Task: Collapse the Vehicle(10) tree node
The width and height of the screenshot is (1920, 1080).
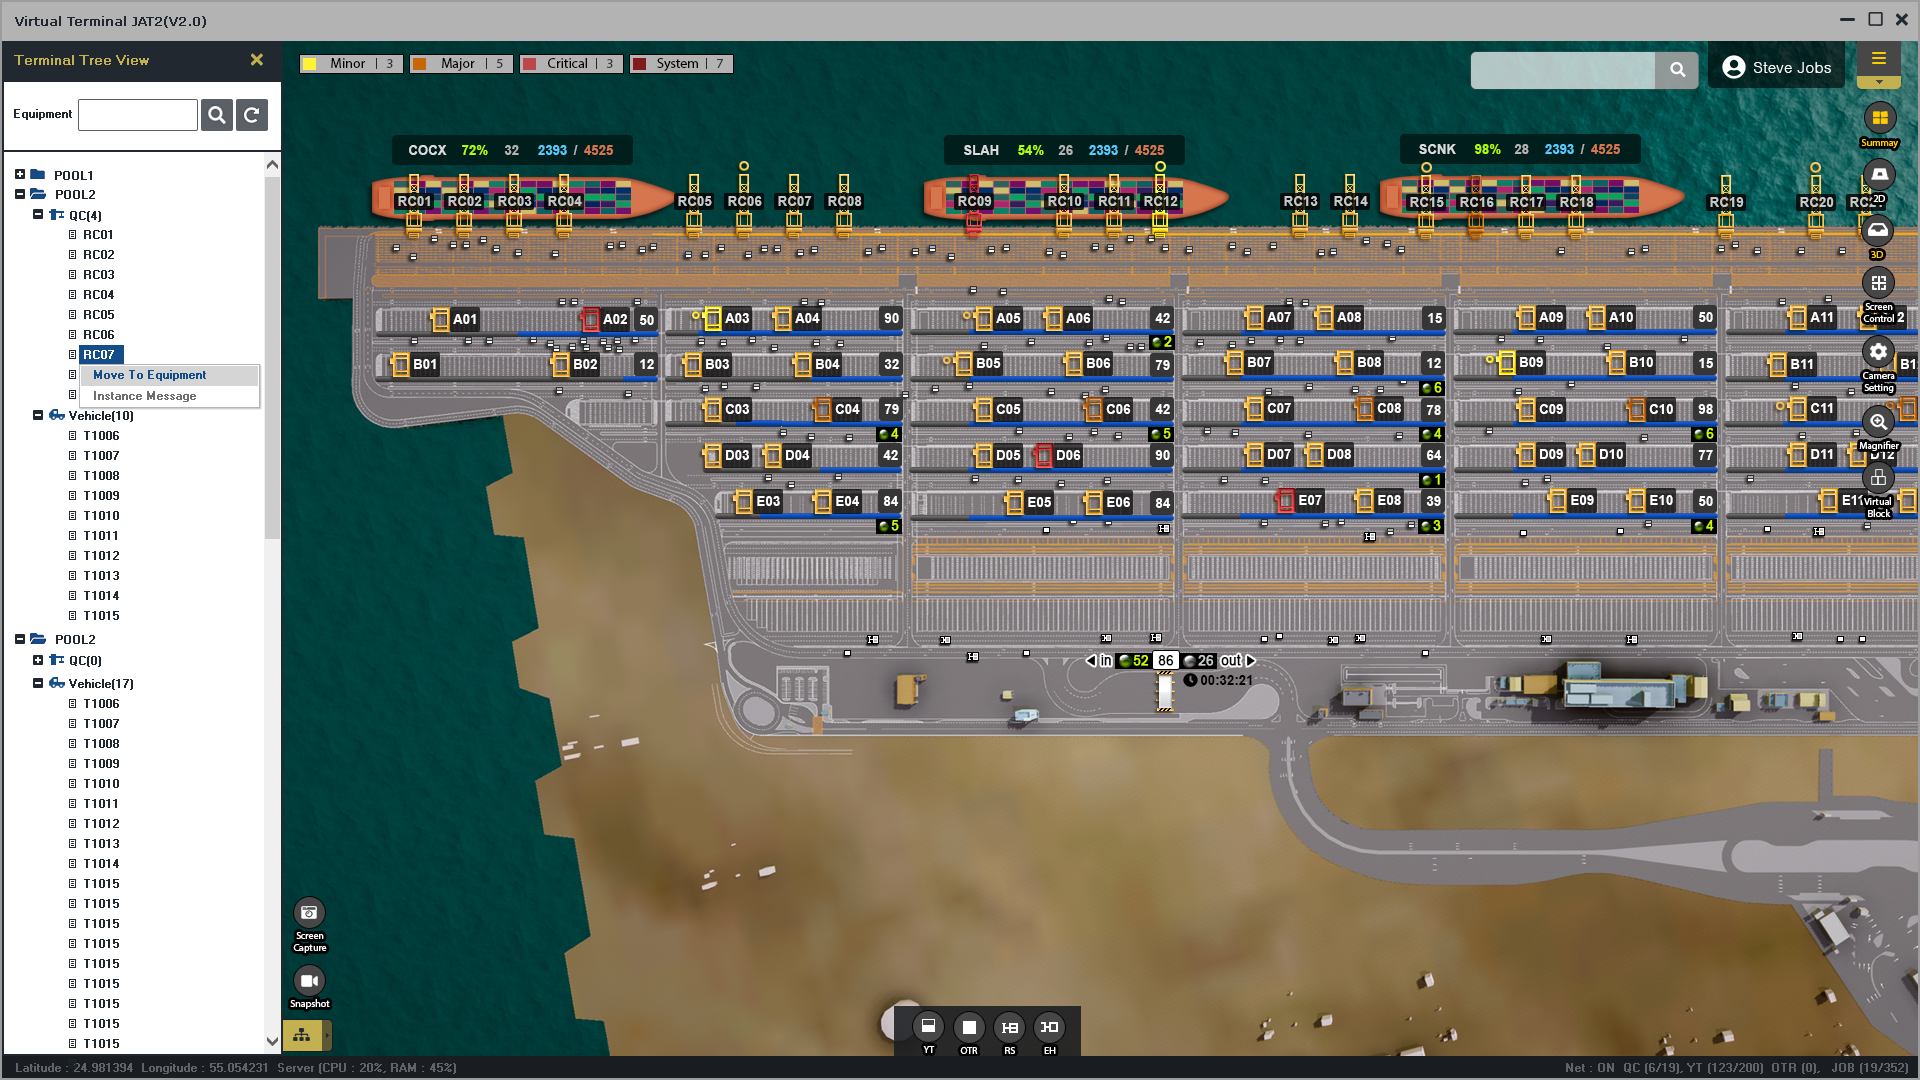Action: [38, 415]
